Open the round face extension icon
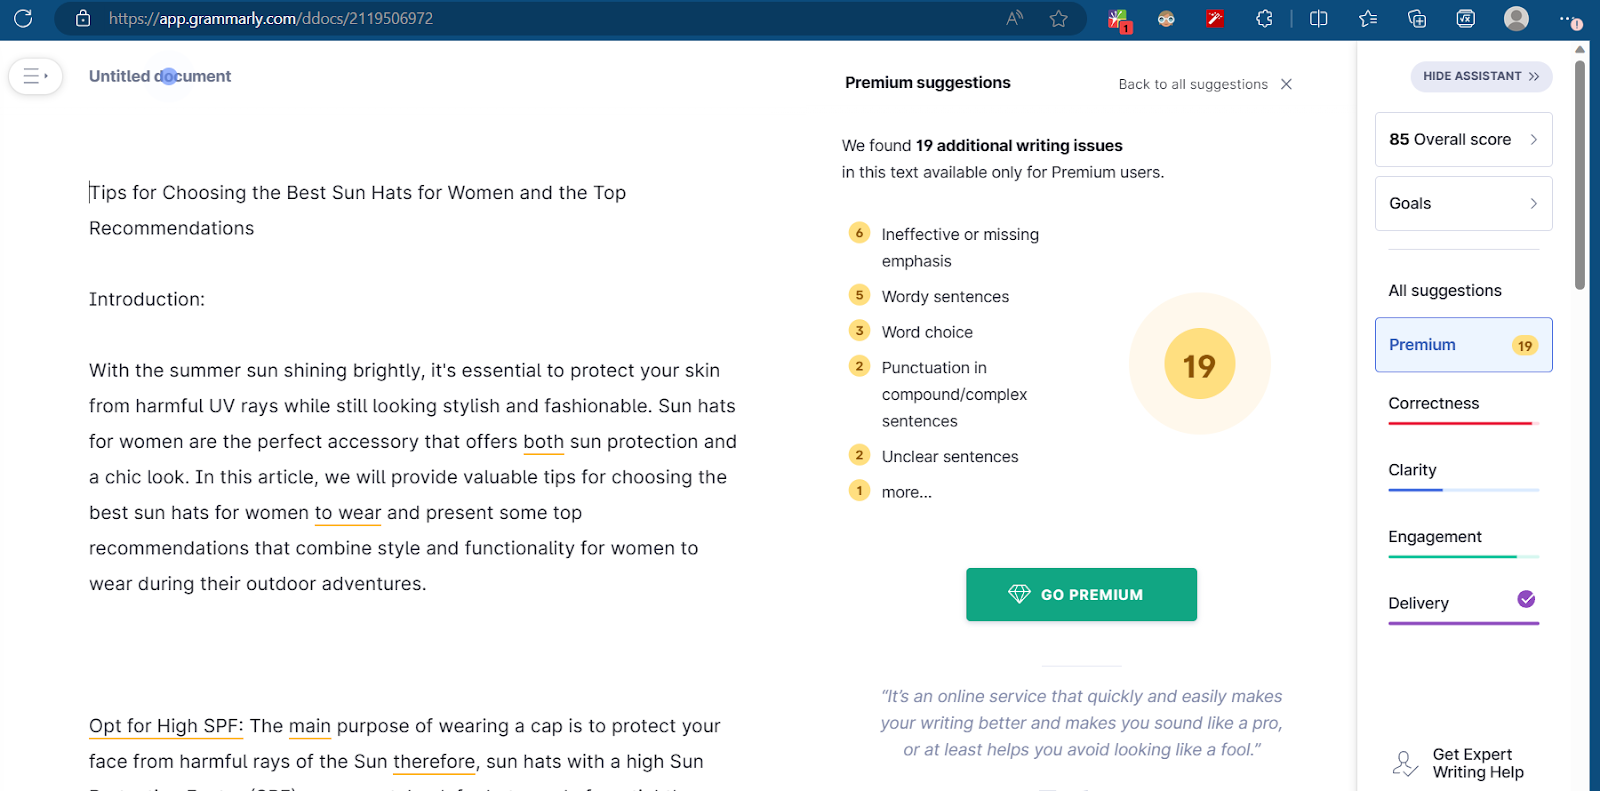The height and width of the screenshot is (791, 1600). pyautogui.click(x=1166, y=18)
